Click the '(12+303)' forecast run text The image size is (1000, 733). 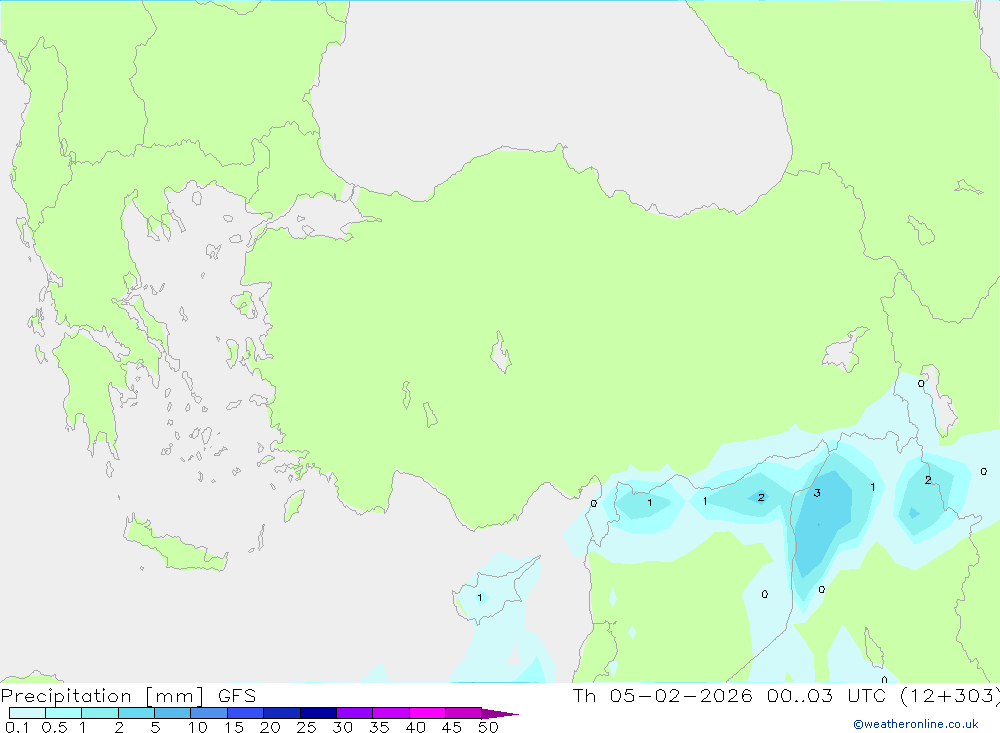click(x=950, y=696)
